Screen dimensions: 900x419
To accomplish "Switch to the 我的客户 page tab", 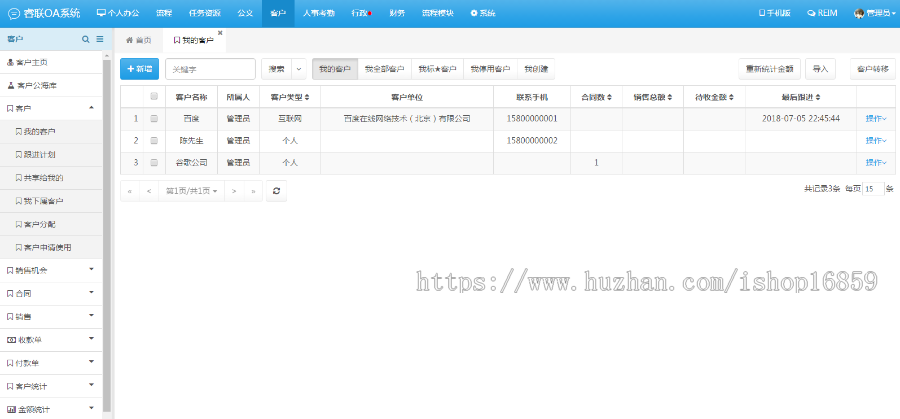I will [193, 40].
